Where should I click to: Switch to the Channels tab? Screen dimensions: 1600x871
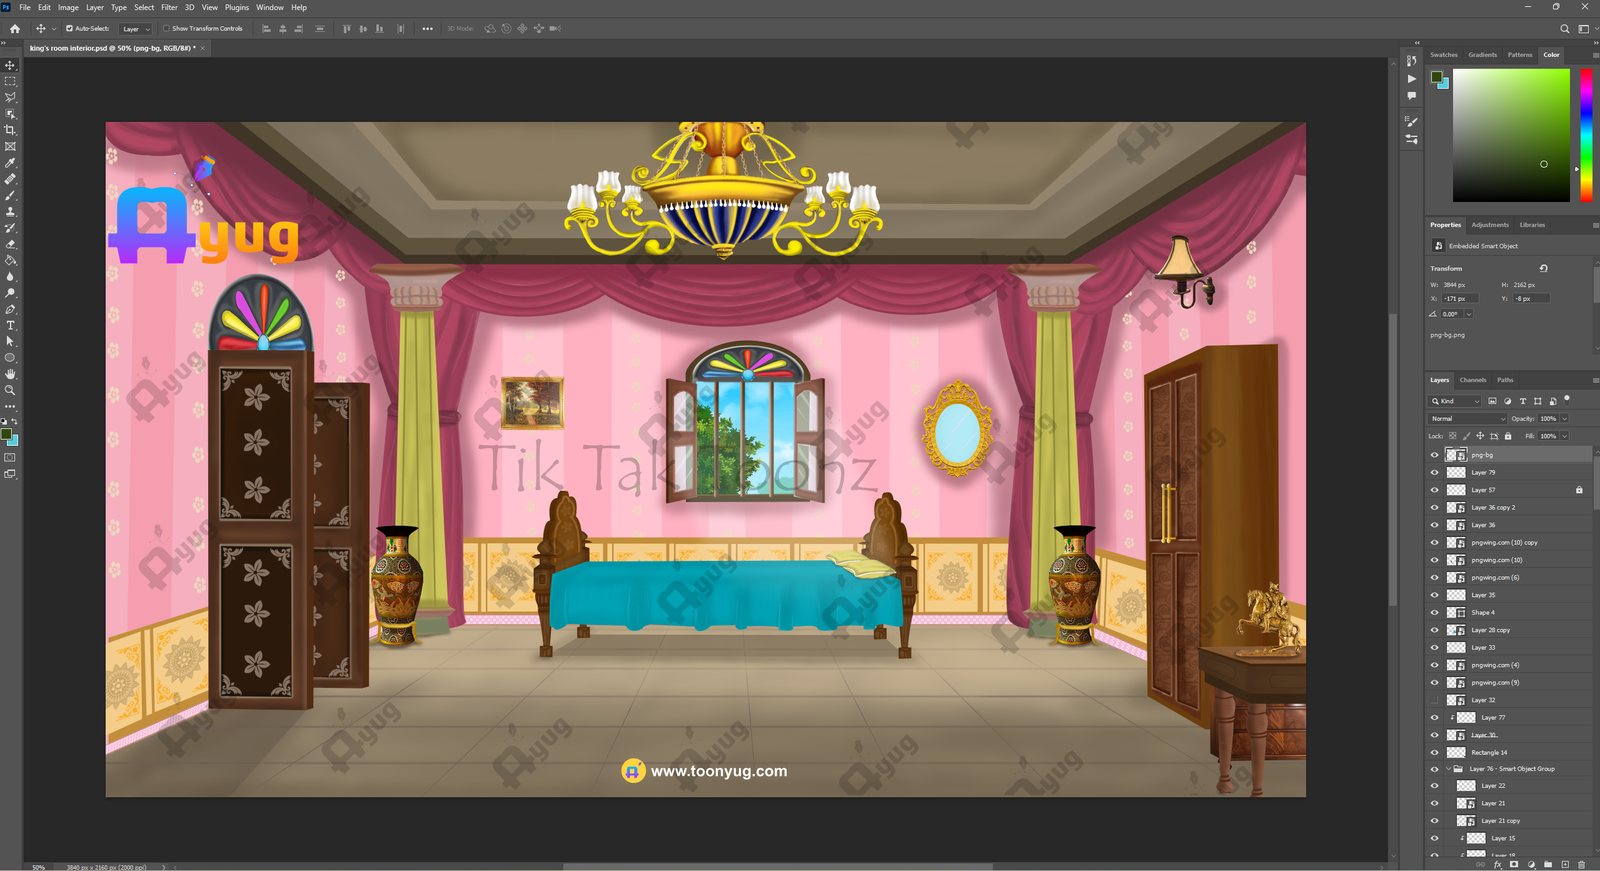coord(1472,380)
